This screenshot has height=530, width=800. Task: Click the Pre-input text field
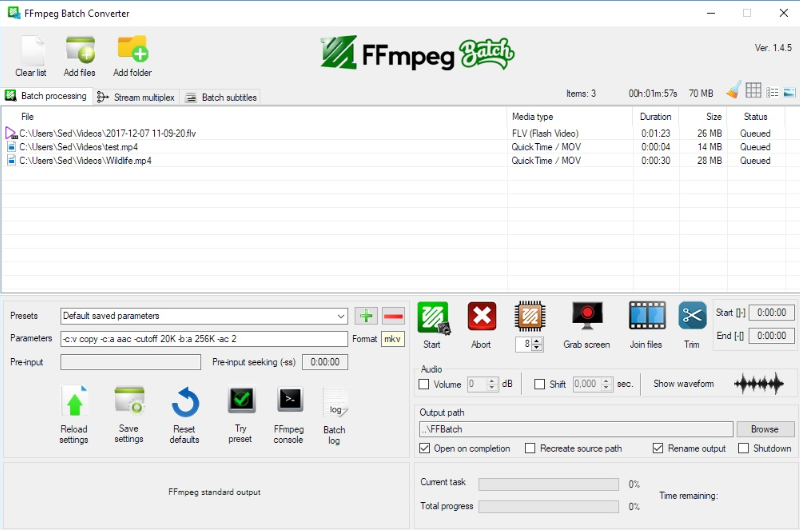(x=131, y=362)
